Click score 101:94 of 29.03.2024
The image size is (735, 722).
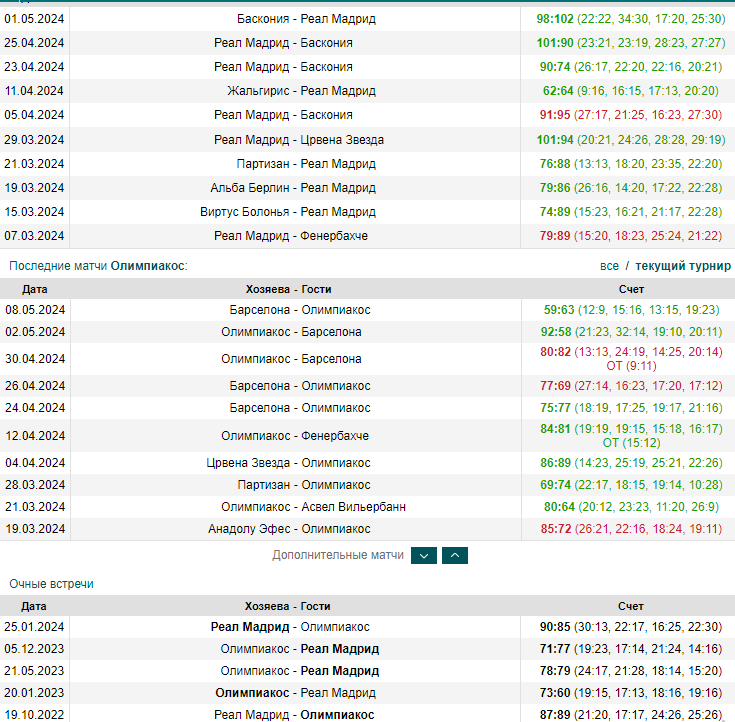555,140
